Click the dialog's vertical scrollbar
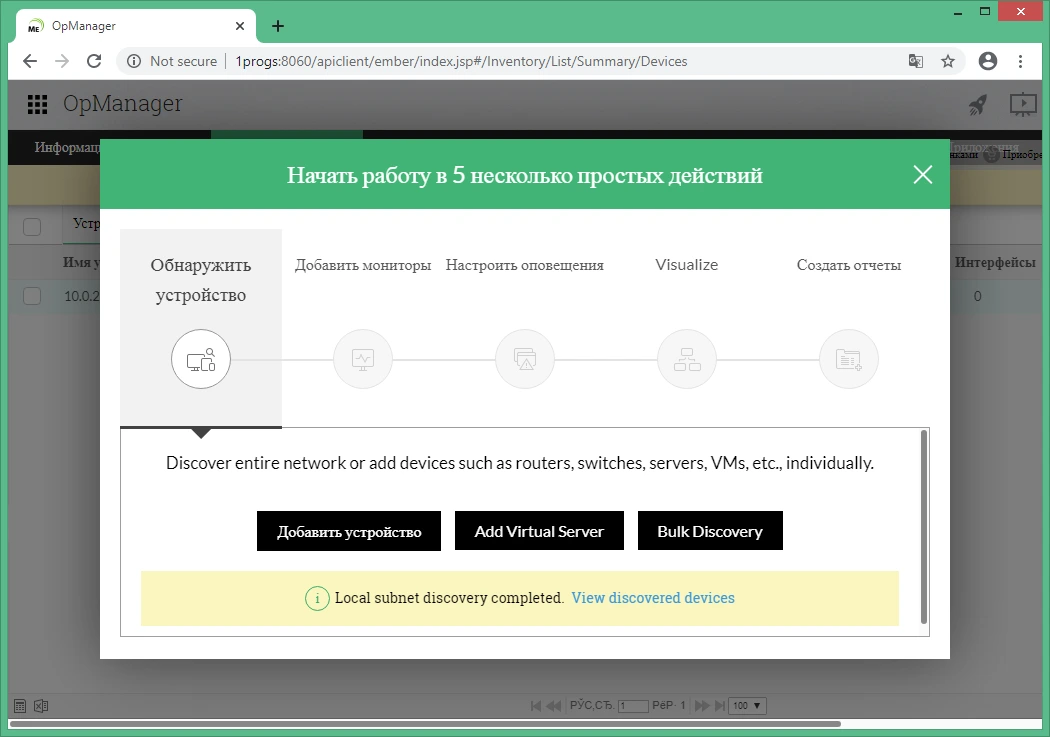1050x737 pixels. 924,527
